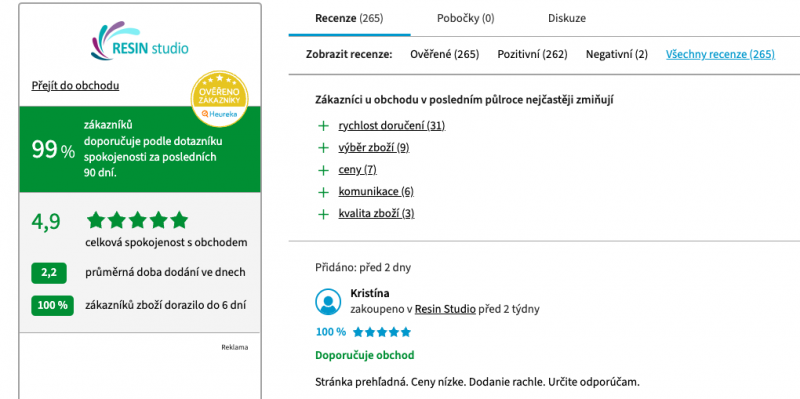Open rychlost doručení (31) mentions
800x399 pixels.
(x=391, y=126)
